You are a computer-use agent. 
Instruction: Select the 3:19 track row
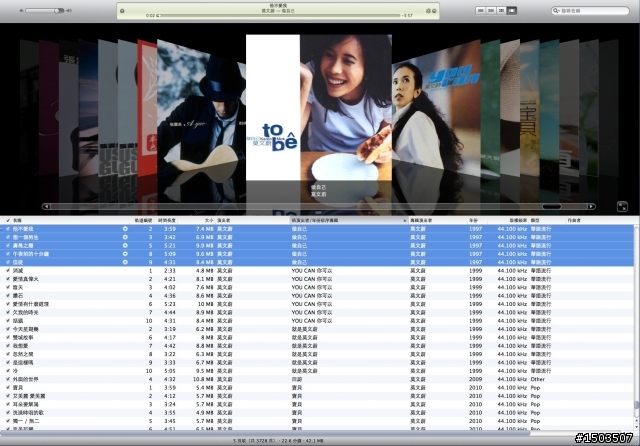coord(317,329)
